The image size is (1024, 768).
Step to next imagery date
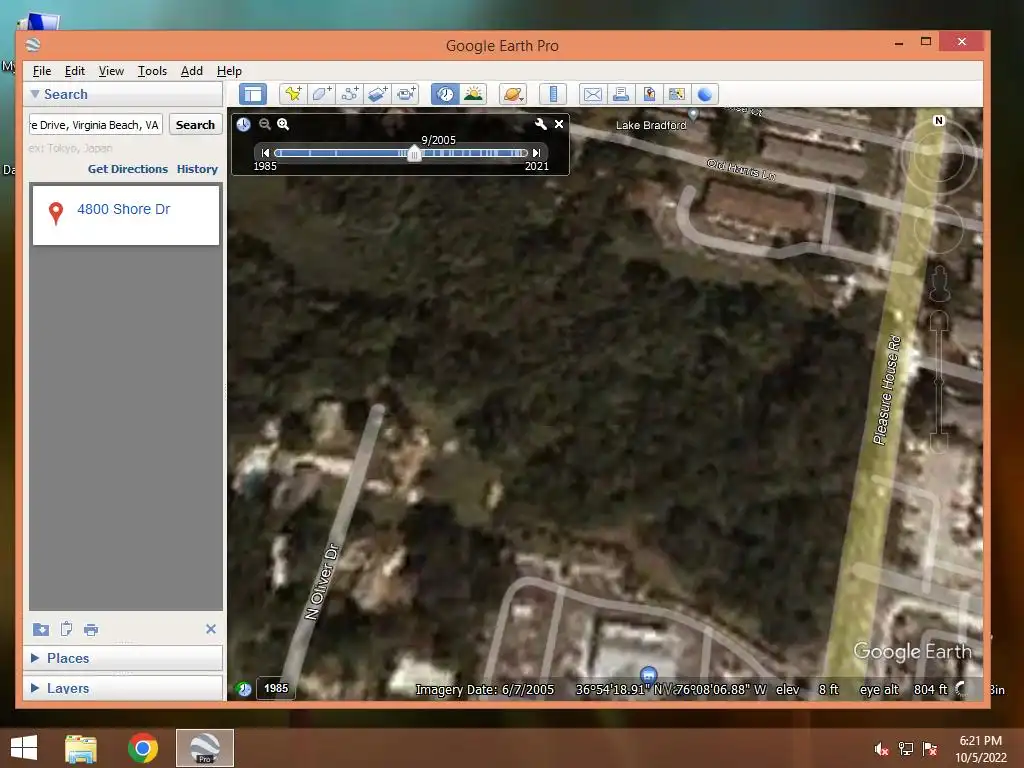coord(536,153)
